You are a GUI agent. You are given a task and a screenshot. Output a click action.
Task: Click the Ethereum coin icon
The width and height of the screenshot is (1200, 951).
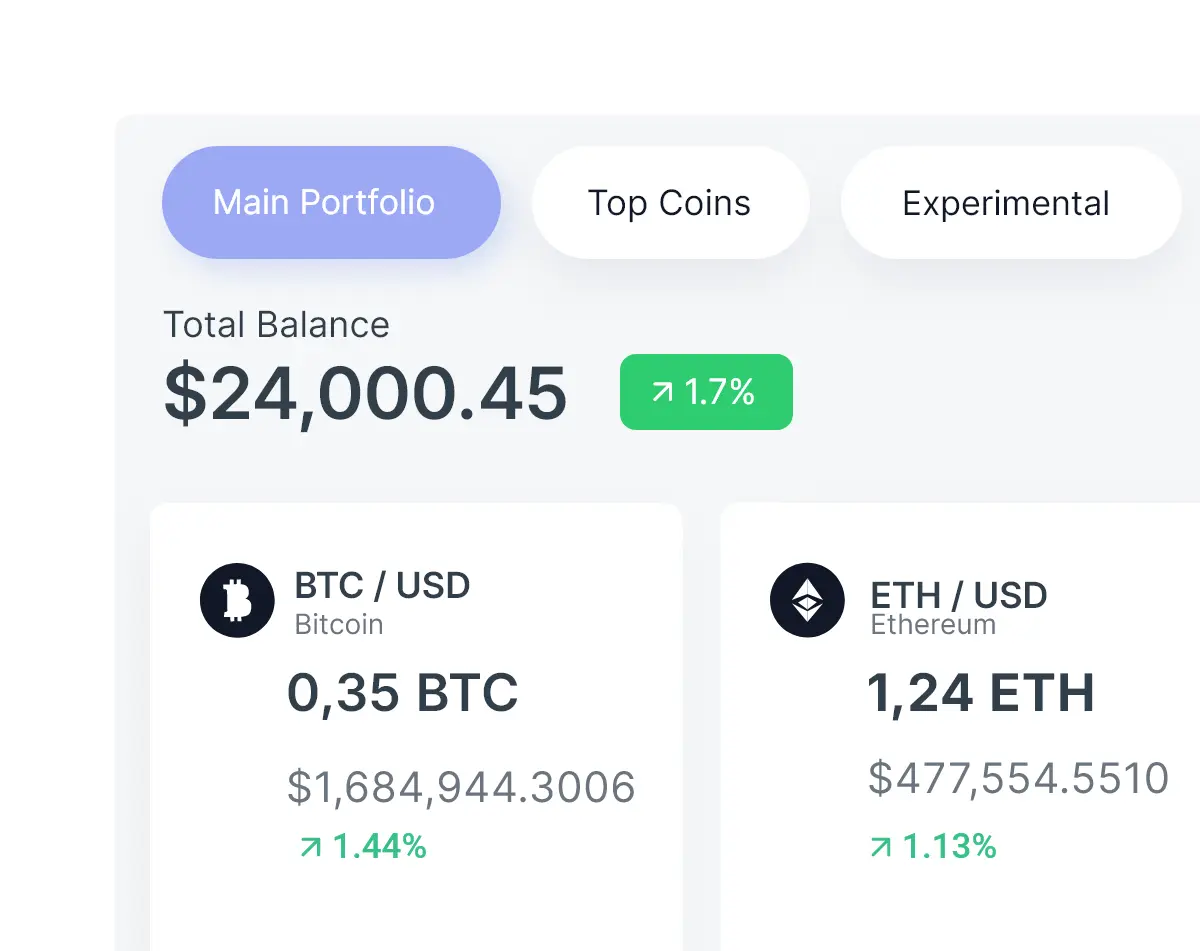click(808, 601)
